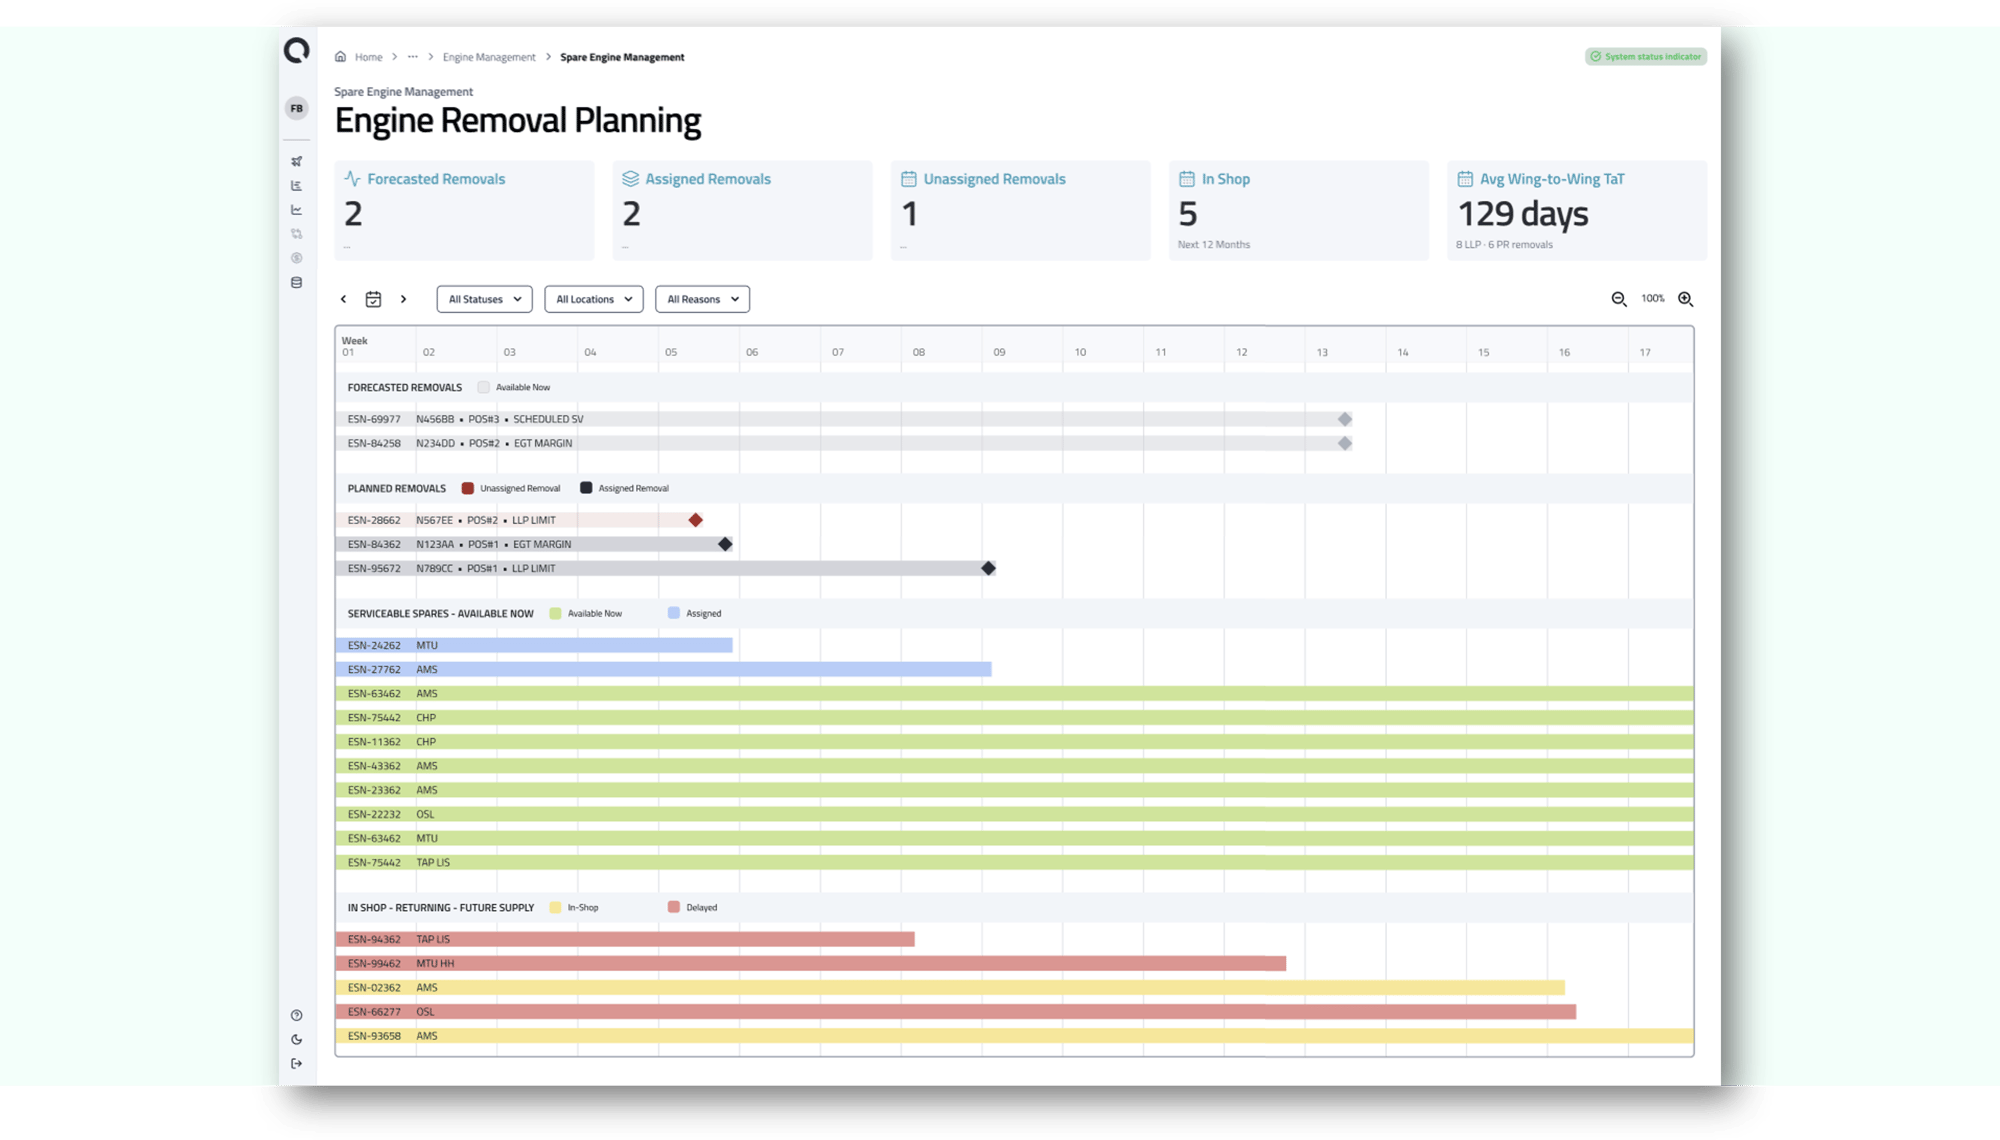Screen dimensions: 2000x1140
Task: Go to Engine Management breadcrumb
Action: (x=489, y=57)
